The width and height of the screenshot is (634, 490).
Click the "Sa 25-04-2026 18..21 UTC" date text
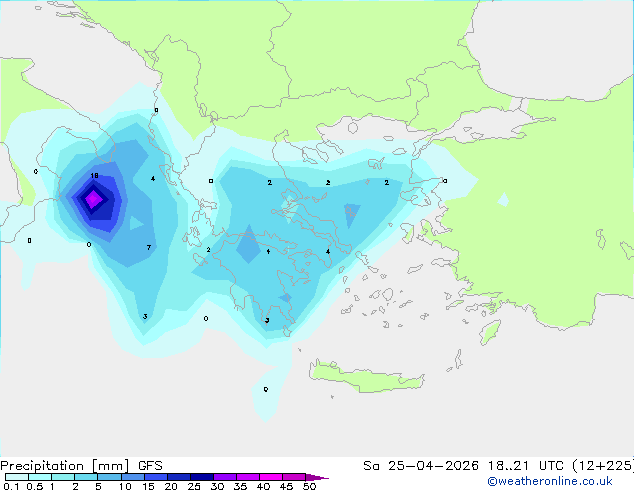[463, 466]
